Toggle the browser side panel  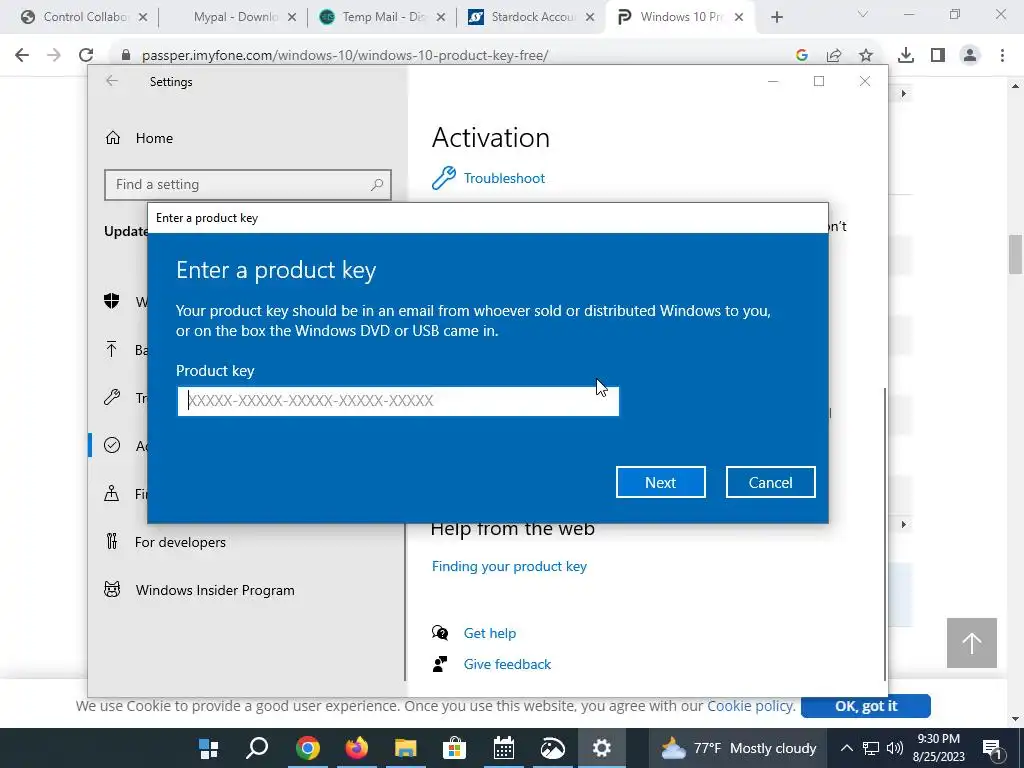coord(938,56)
